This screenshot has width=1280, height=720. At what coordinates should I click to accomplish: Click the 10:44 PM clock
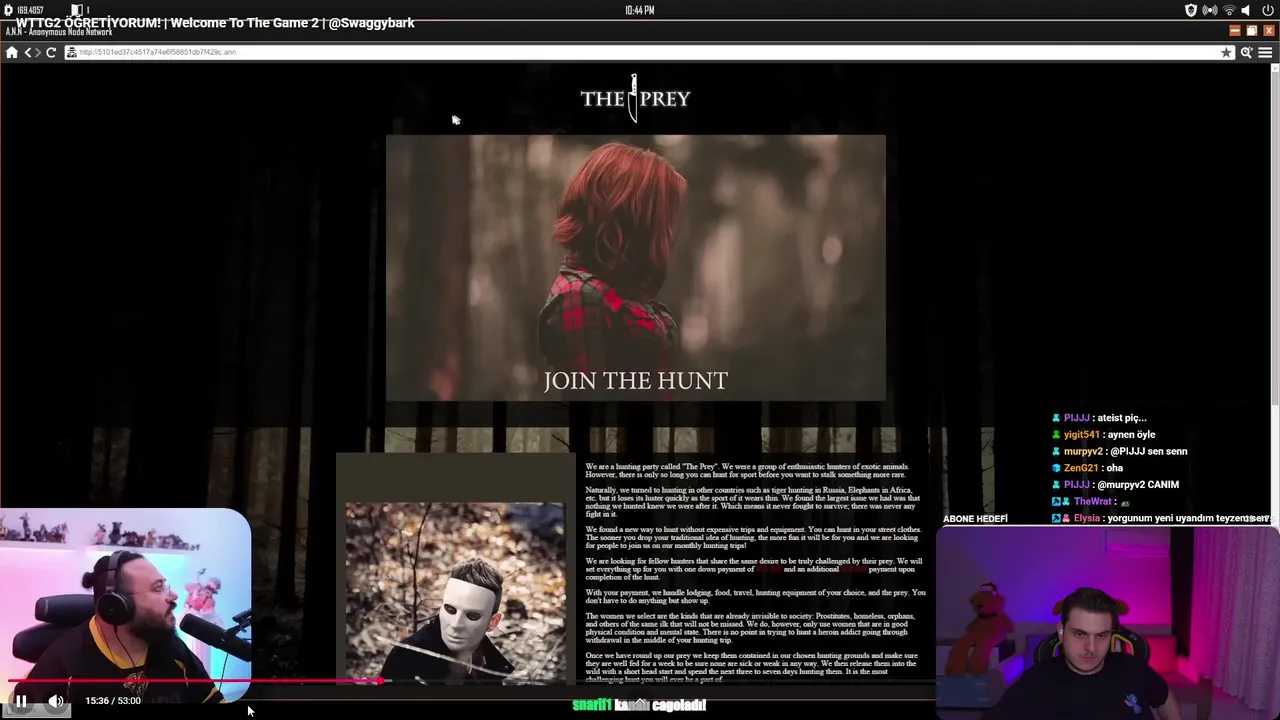639,10
